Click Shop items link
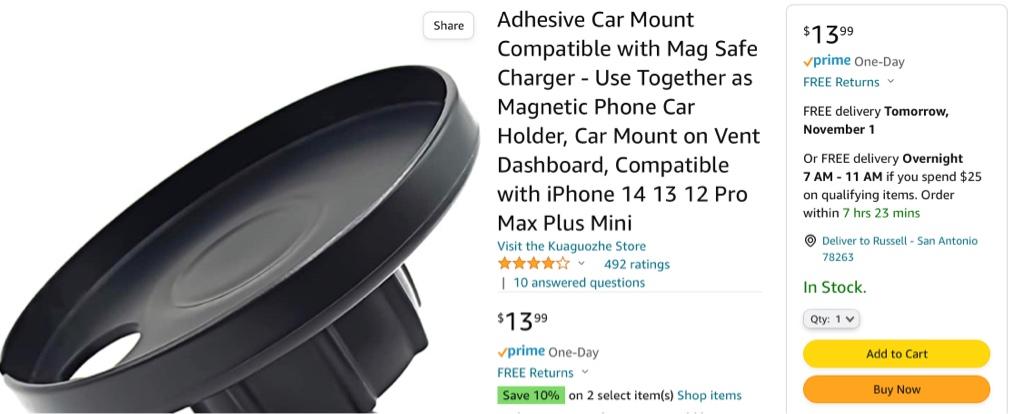 click(709, 396)
